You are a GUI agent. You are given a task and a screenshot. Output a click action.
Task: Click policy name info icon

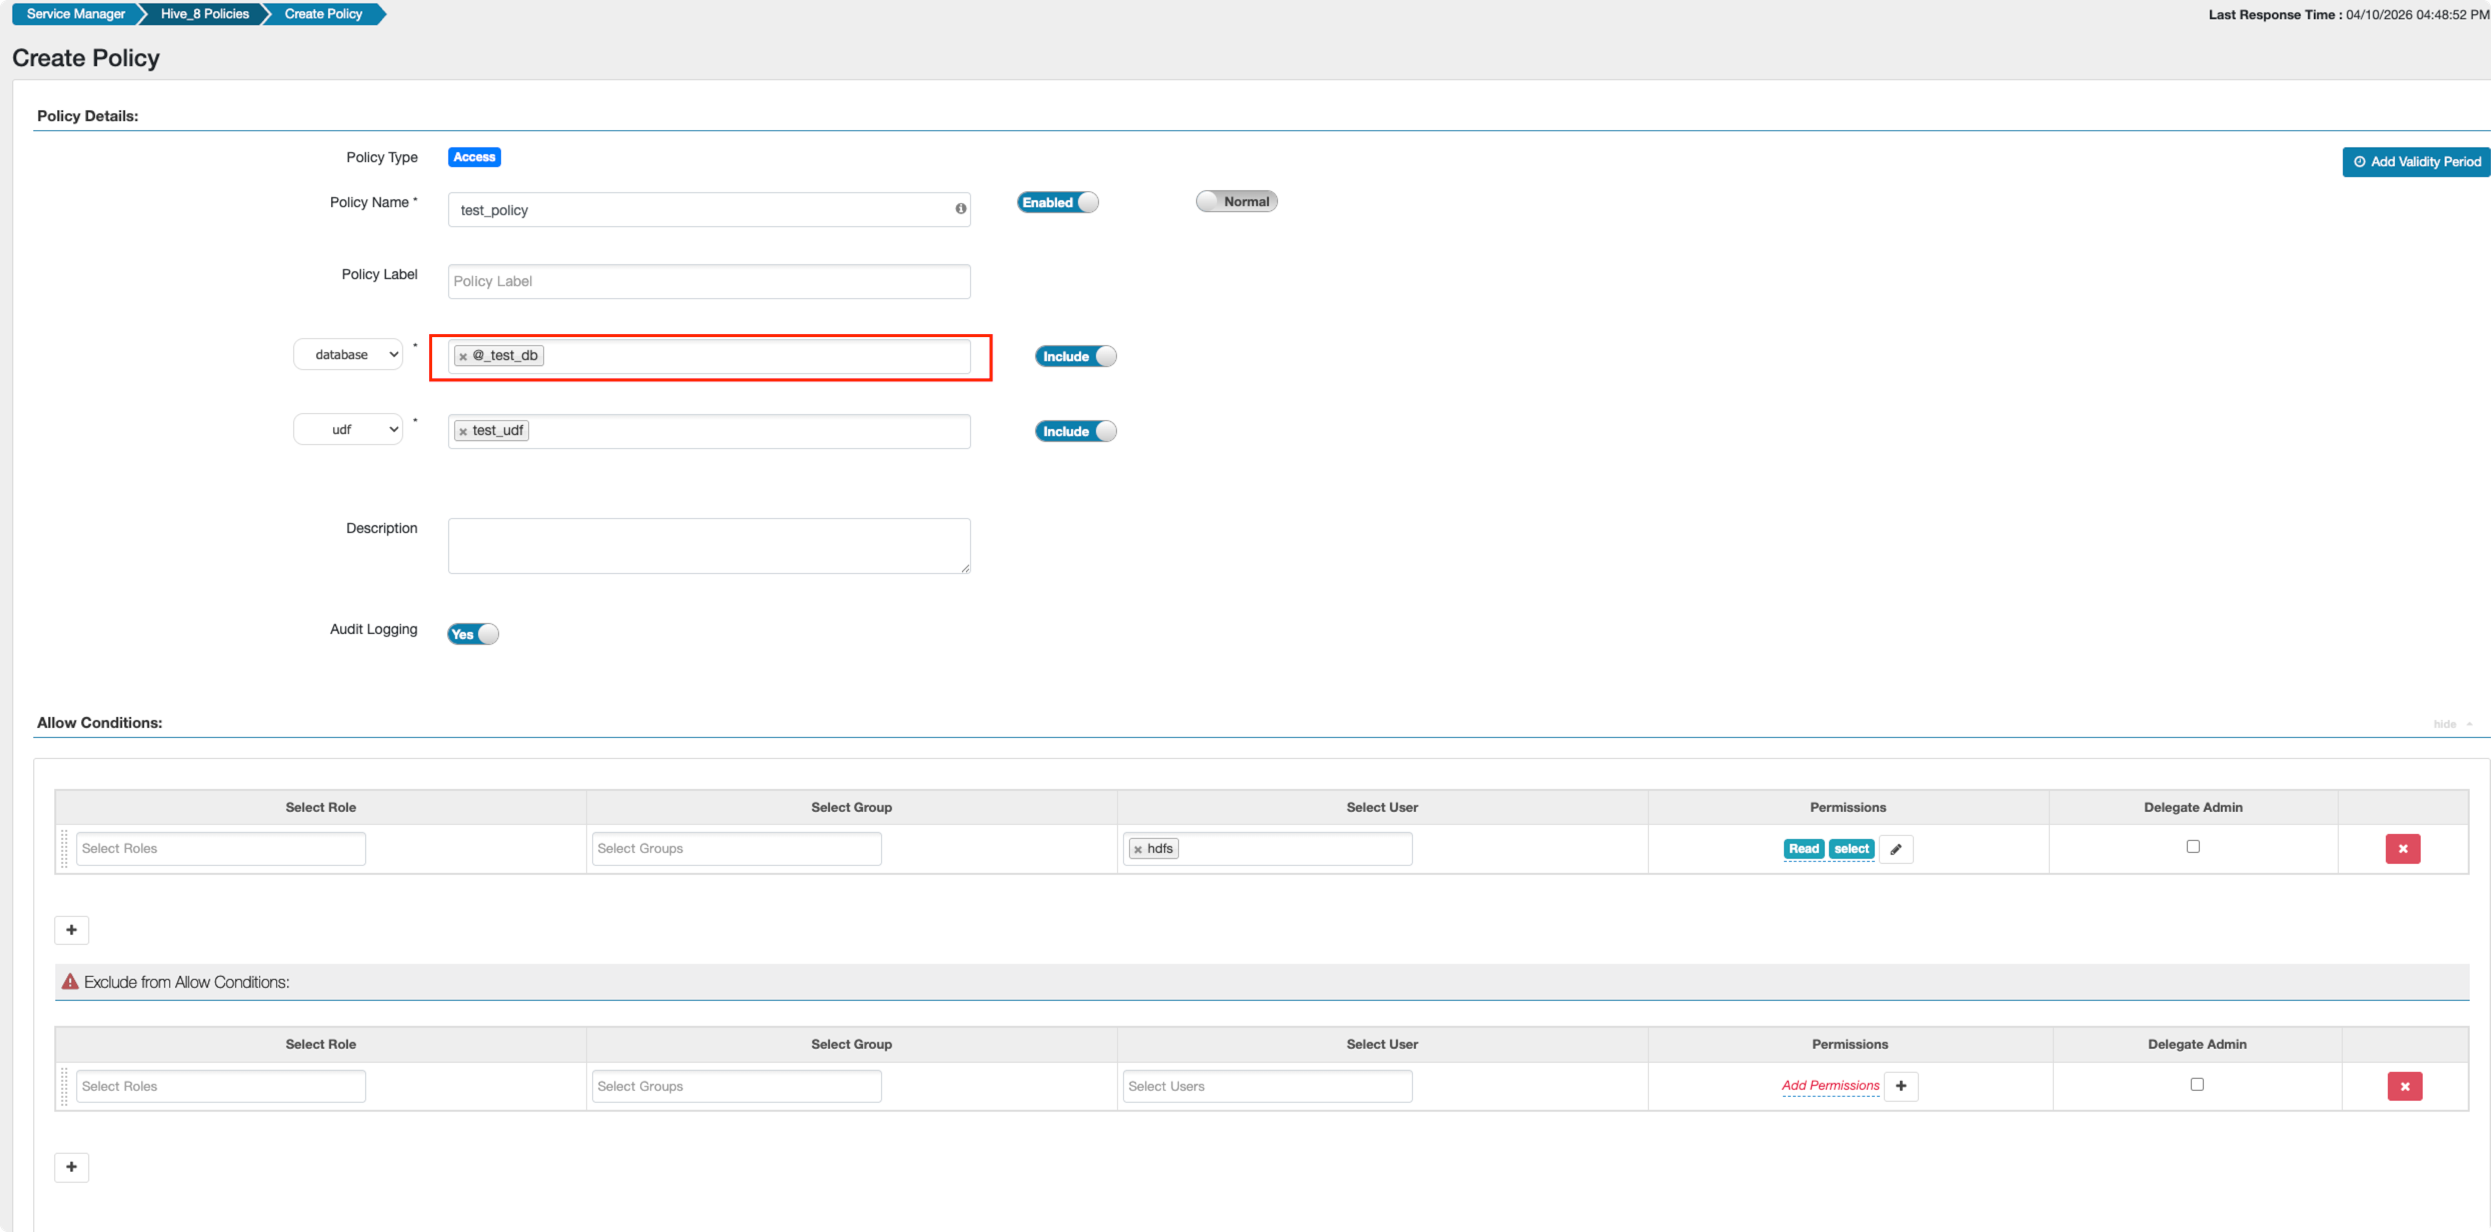click(x=960, y=209)
